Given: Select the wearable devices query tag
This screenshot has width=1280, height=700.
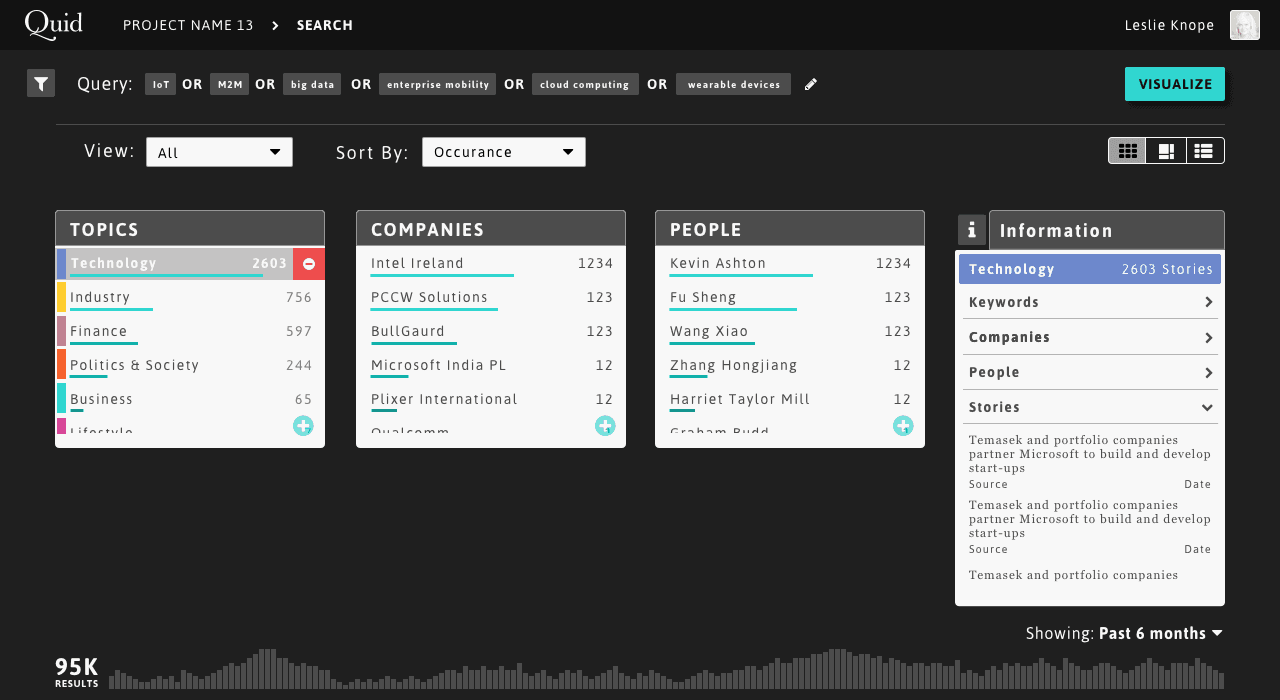Looking at the screenshot, I should click(734, 84).
